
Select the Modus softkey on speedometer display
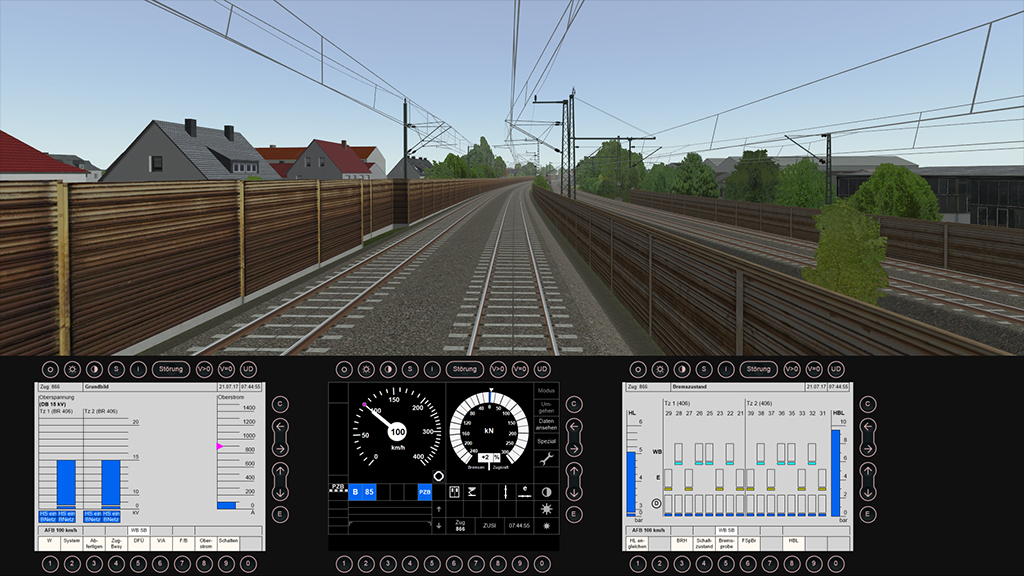point(547,391)
